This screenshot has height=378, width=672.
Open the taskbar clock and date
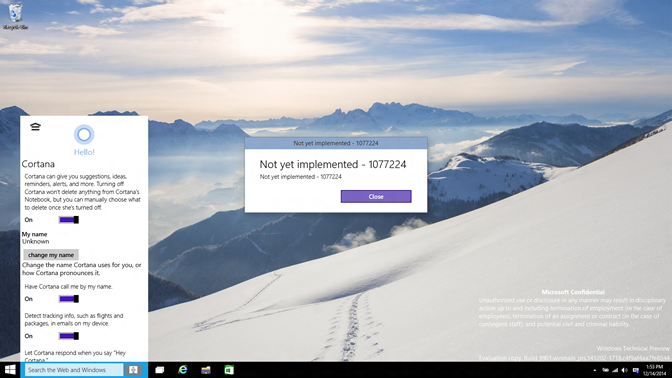coord(654,370)
